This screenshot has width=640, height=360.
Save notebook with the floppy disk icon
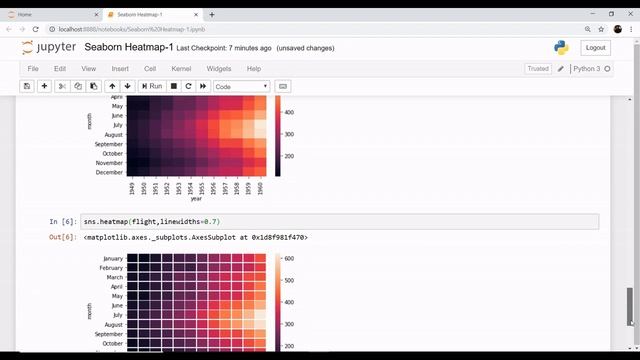pos(27,86)
